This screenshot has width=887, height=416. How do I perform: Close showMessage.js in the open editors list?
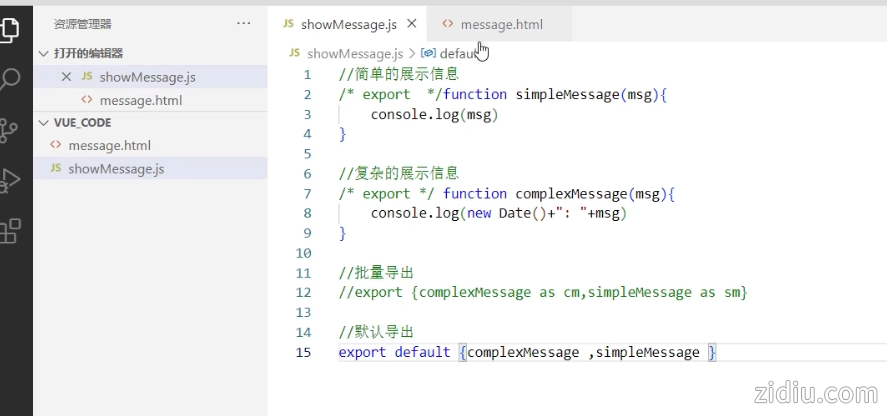[x=67, y=77]
